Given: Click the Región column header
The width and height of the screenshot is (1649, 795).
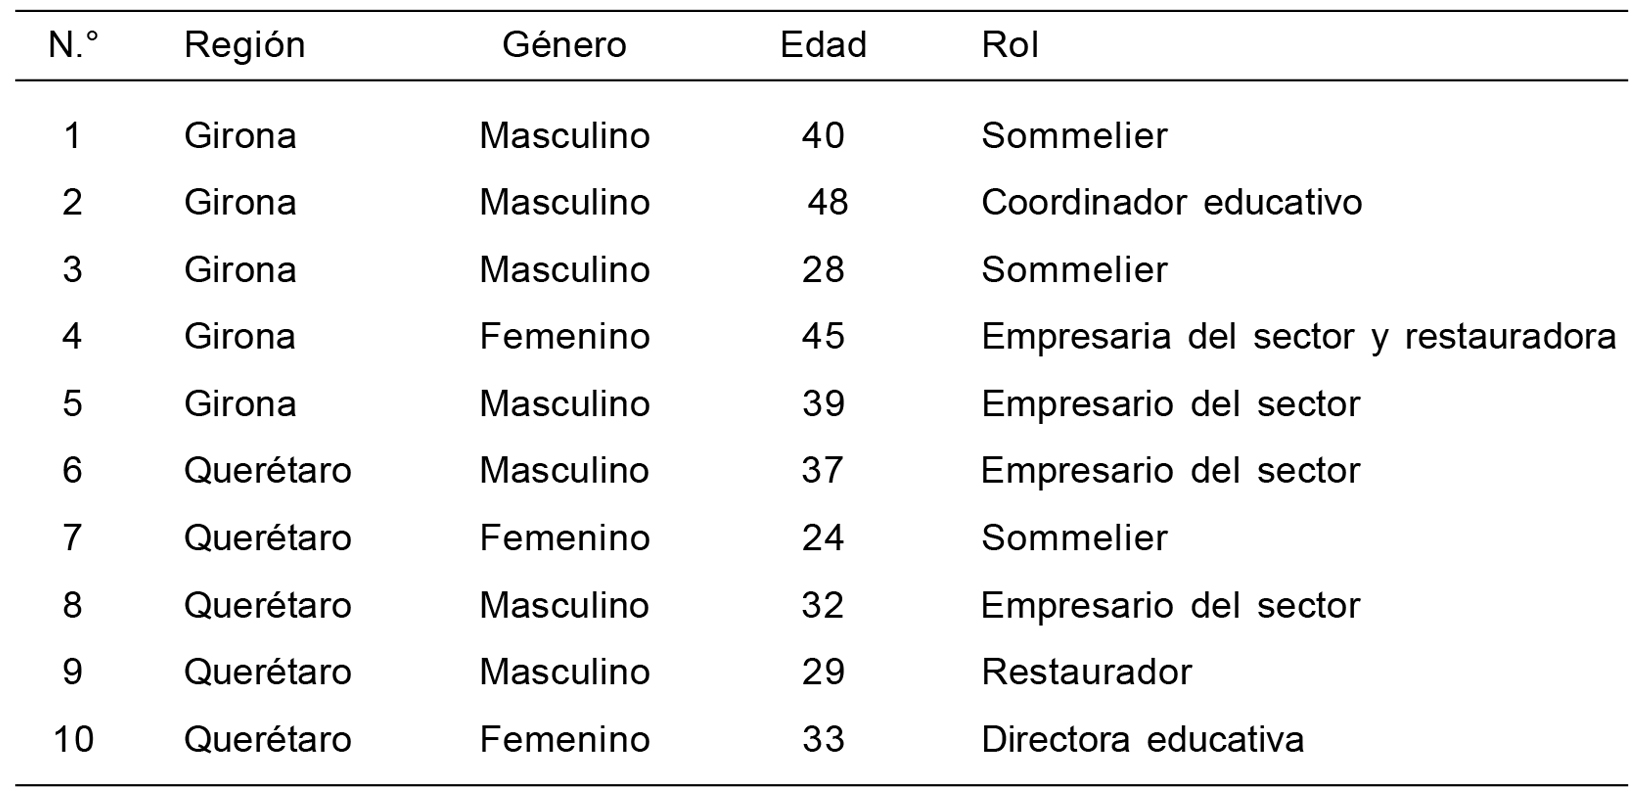Looking at the screenshot, I should point(244,46).
